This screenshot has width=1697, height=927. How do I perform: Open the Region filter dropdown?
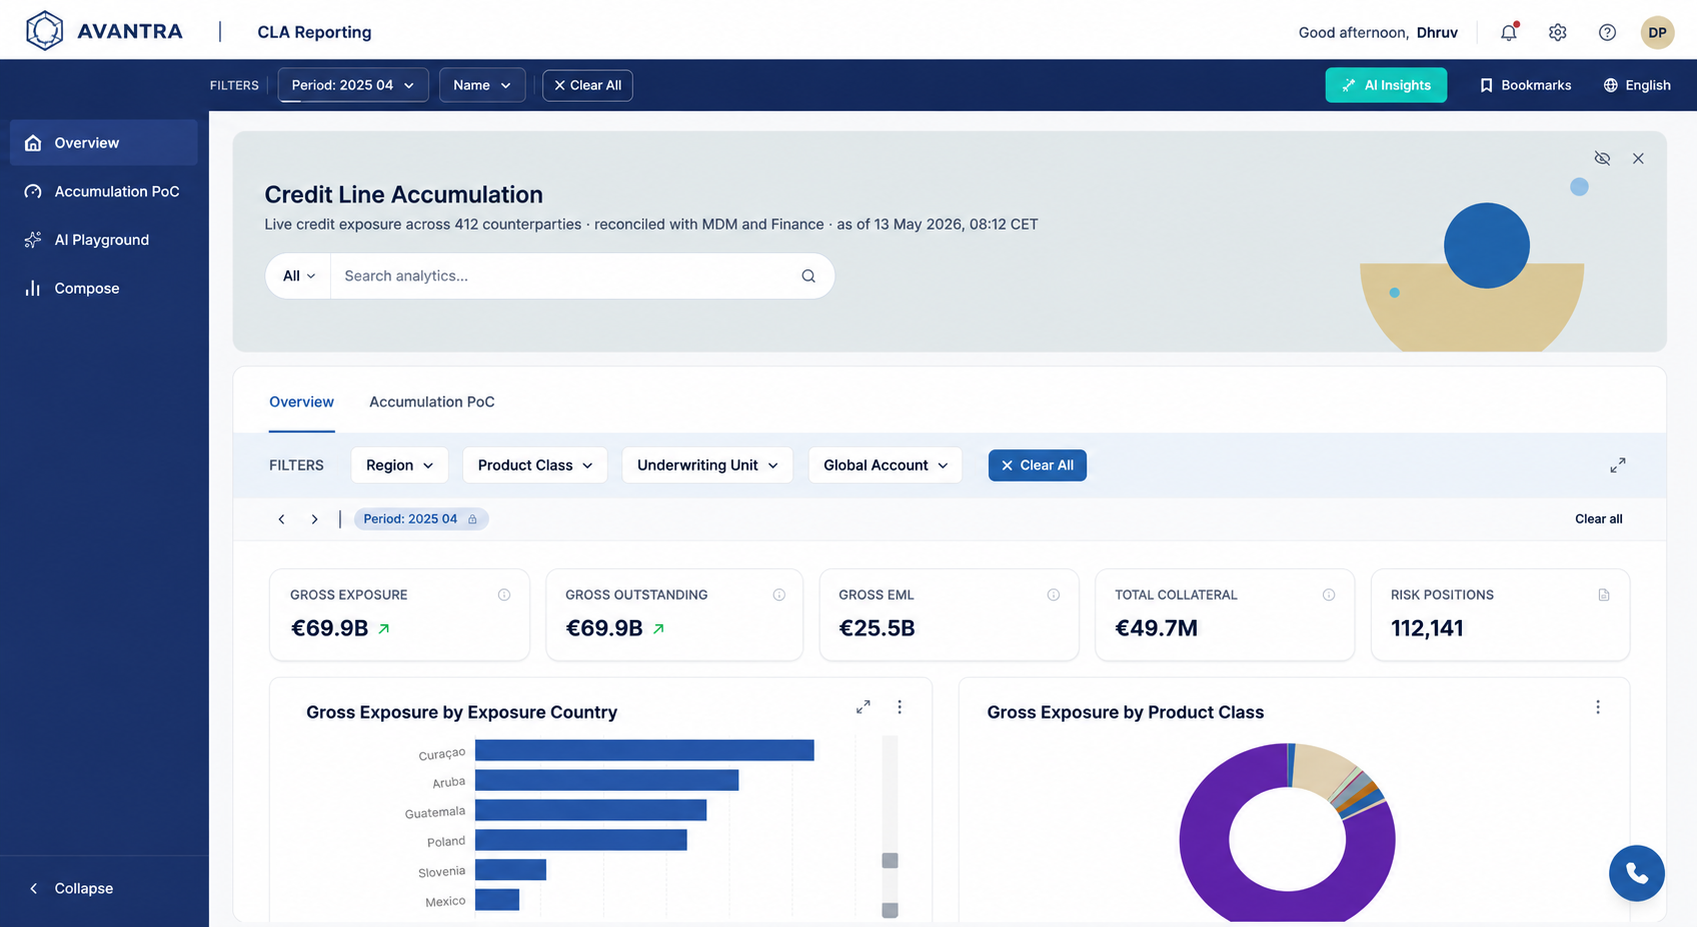click(x=400, y=465)
